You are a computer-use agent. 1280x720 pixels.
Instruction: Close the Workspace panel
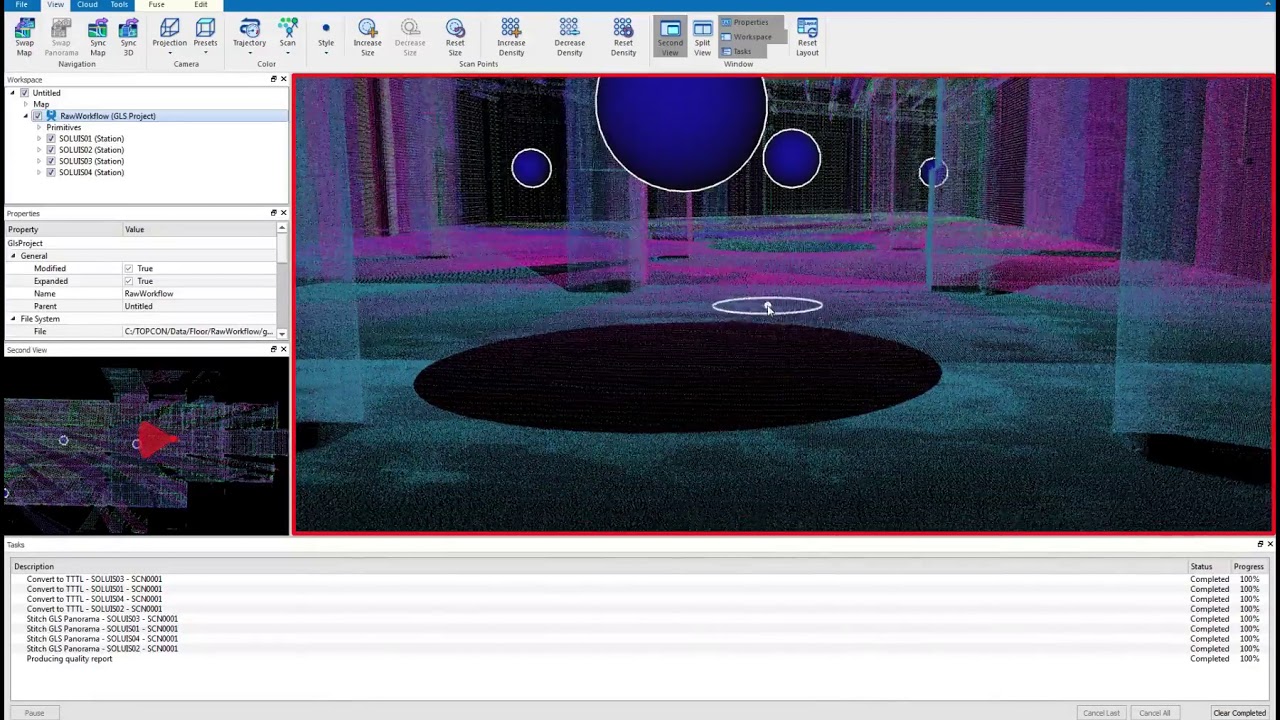(283, 79)
